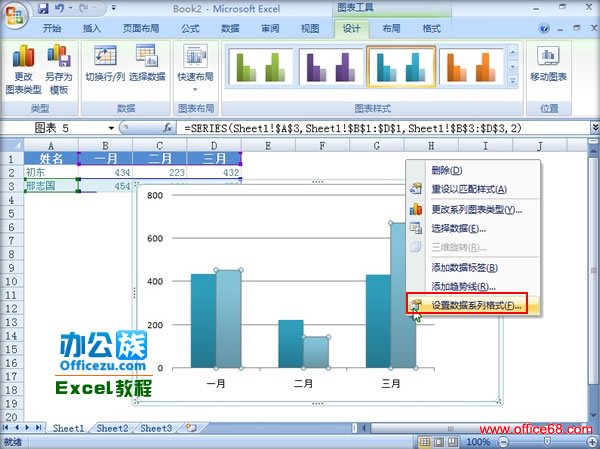Click the dark teal 一月 bar in chart

pyautogui.click(x=203, y=321)
